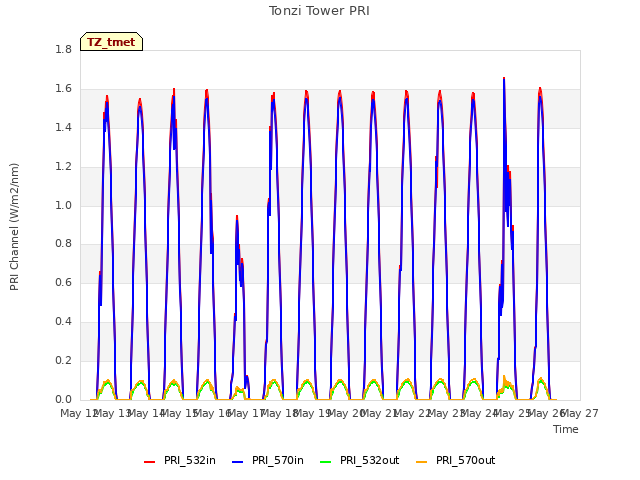The image size is (640, 480).
Task: Toggle the PRI_532in legend entry
Action: [180, 461]
